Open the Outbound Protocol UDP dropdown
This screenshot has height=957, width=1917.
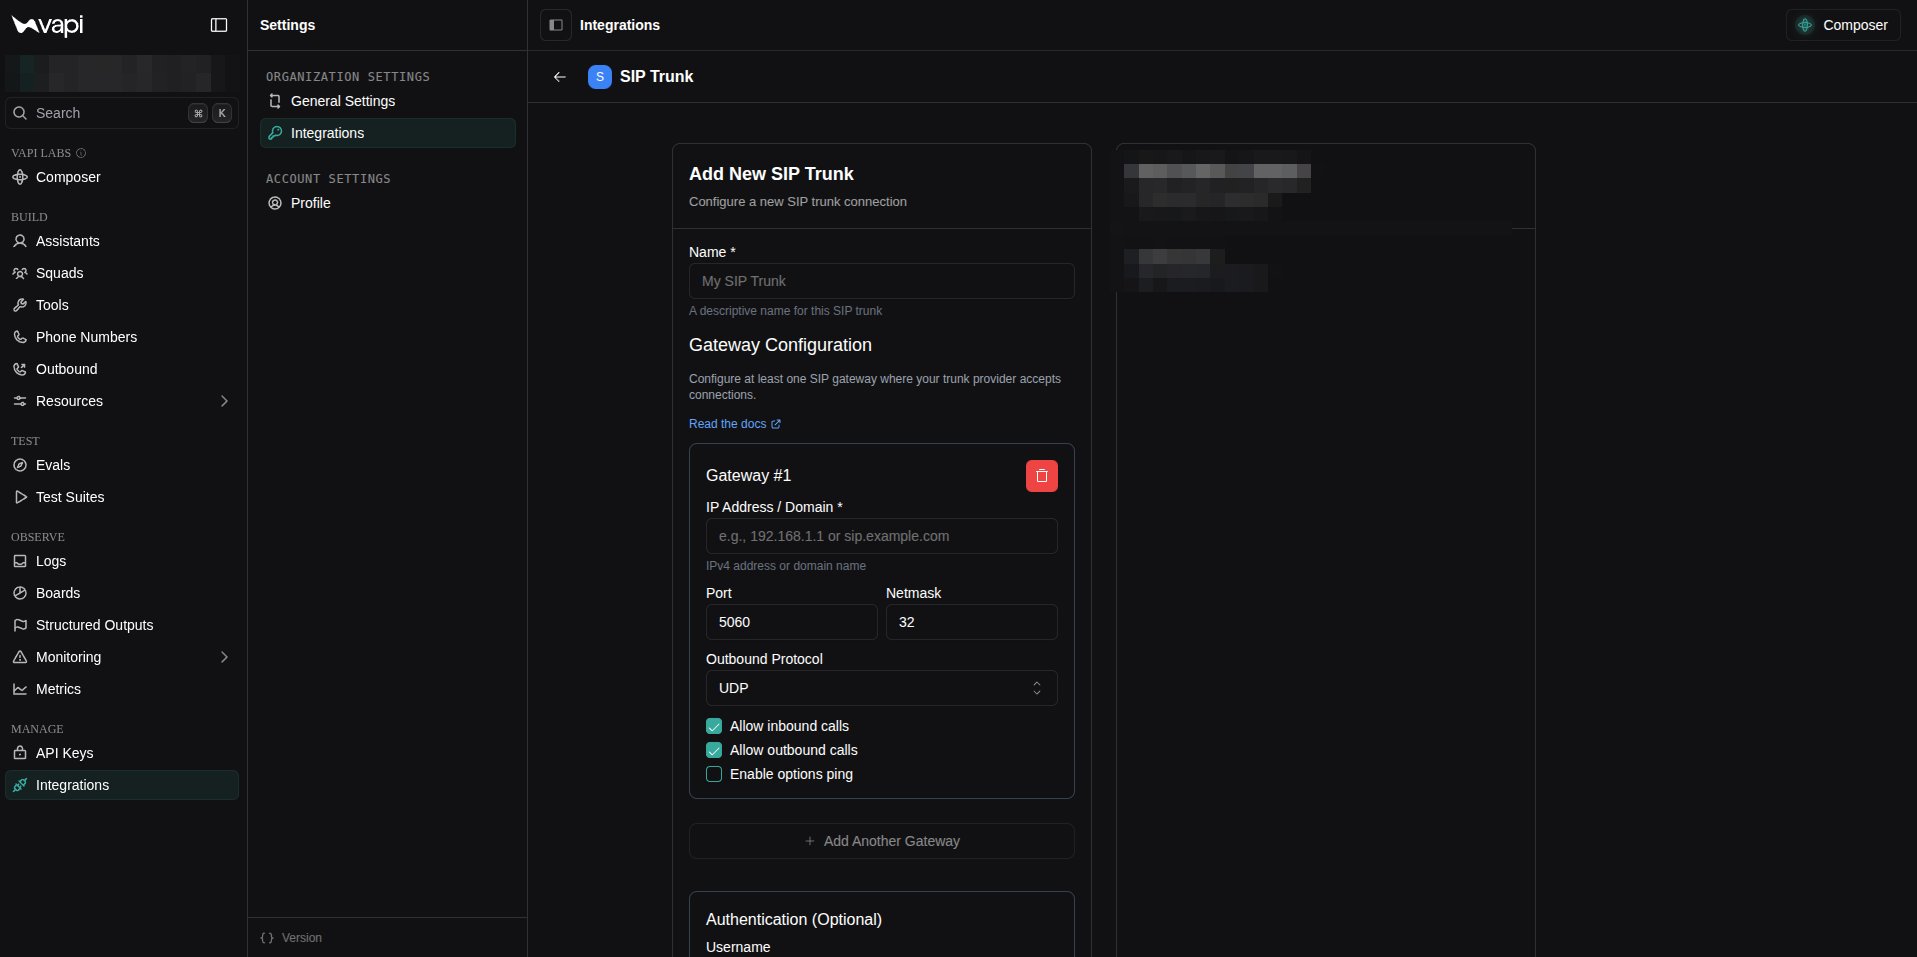[881, 688]
